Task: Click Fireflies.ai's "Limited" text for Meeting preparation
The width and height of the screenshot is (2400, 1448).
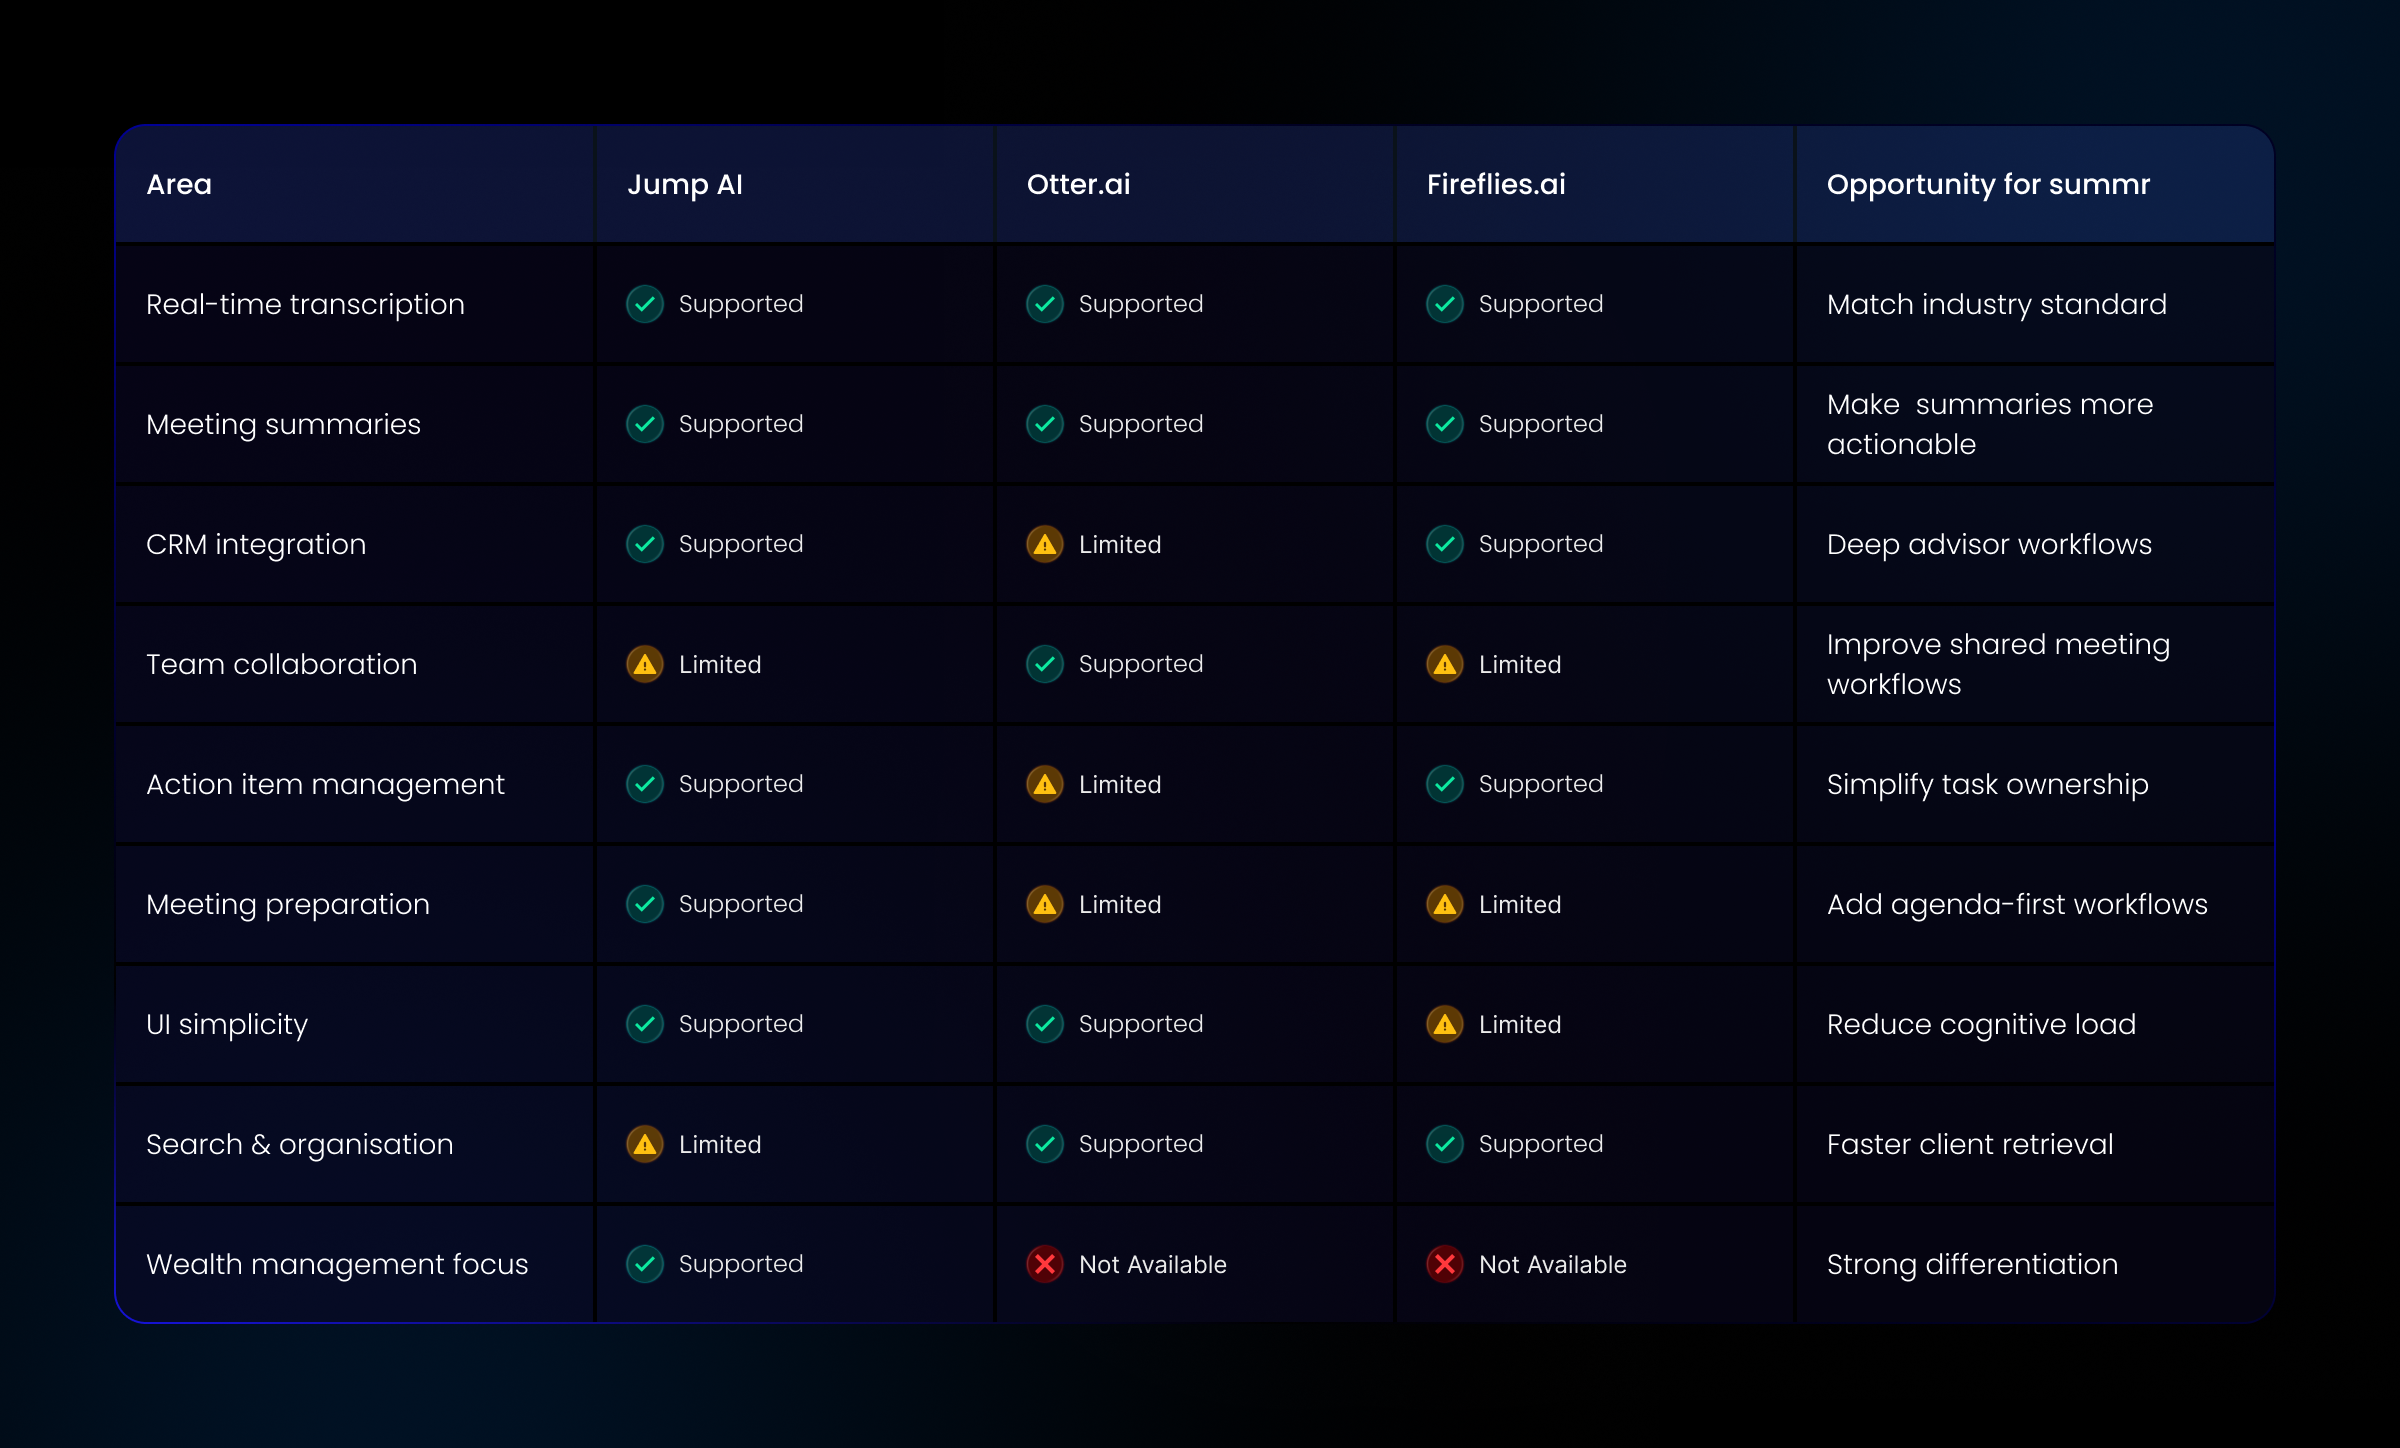Action: [1520, 905]
